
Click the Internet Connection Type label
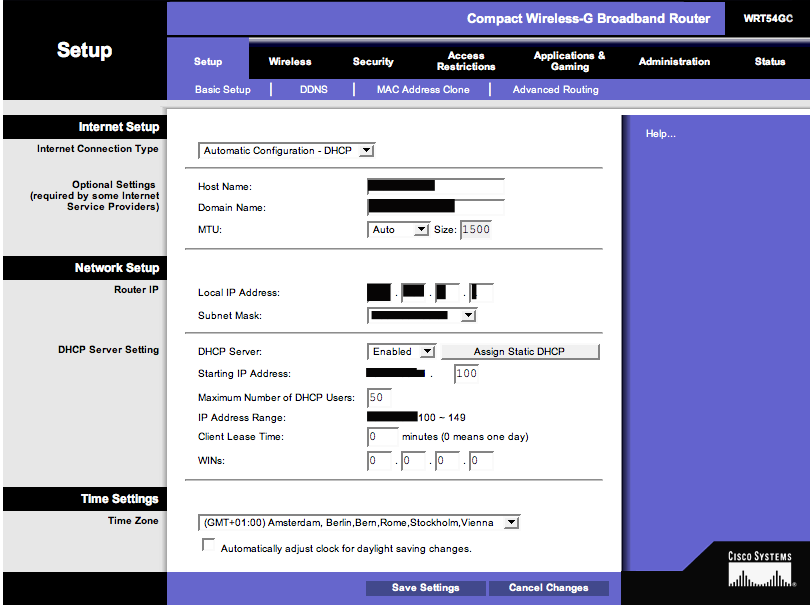(x=98, y=149)
